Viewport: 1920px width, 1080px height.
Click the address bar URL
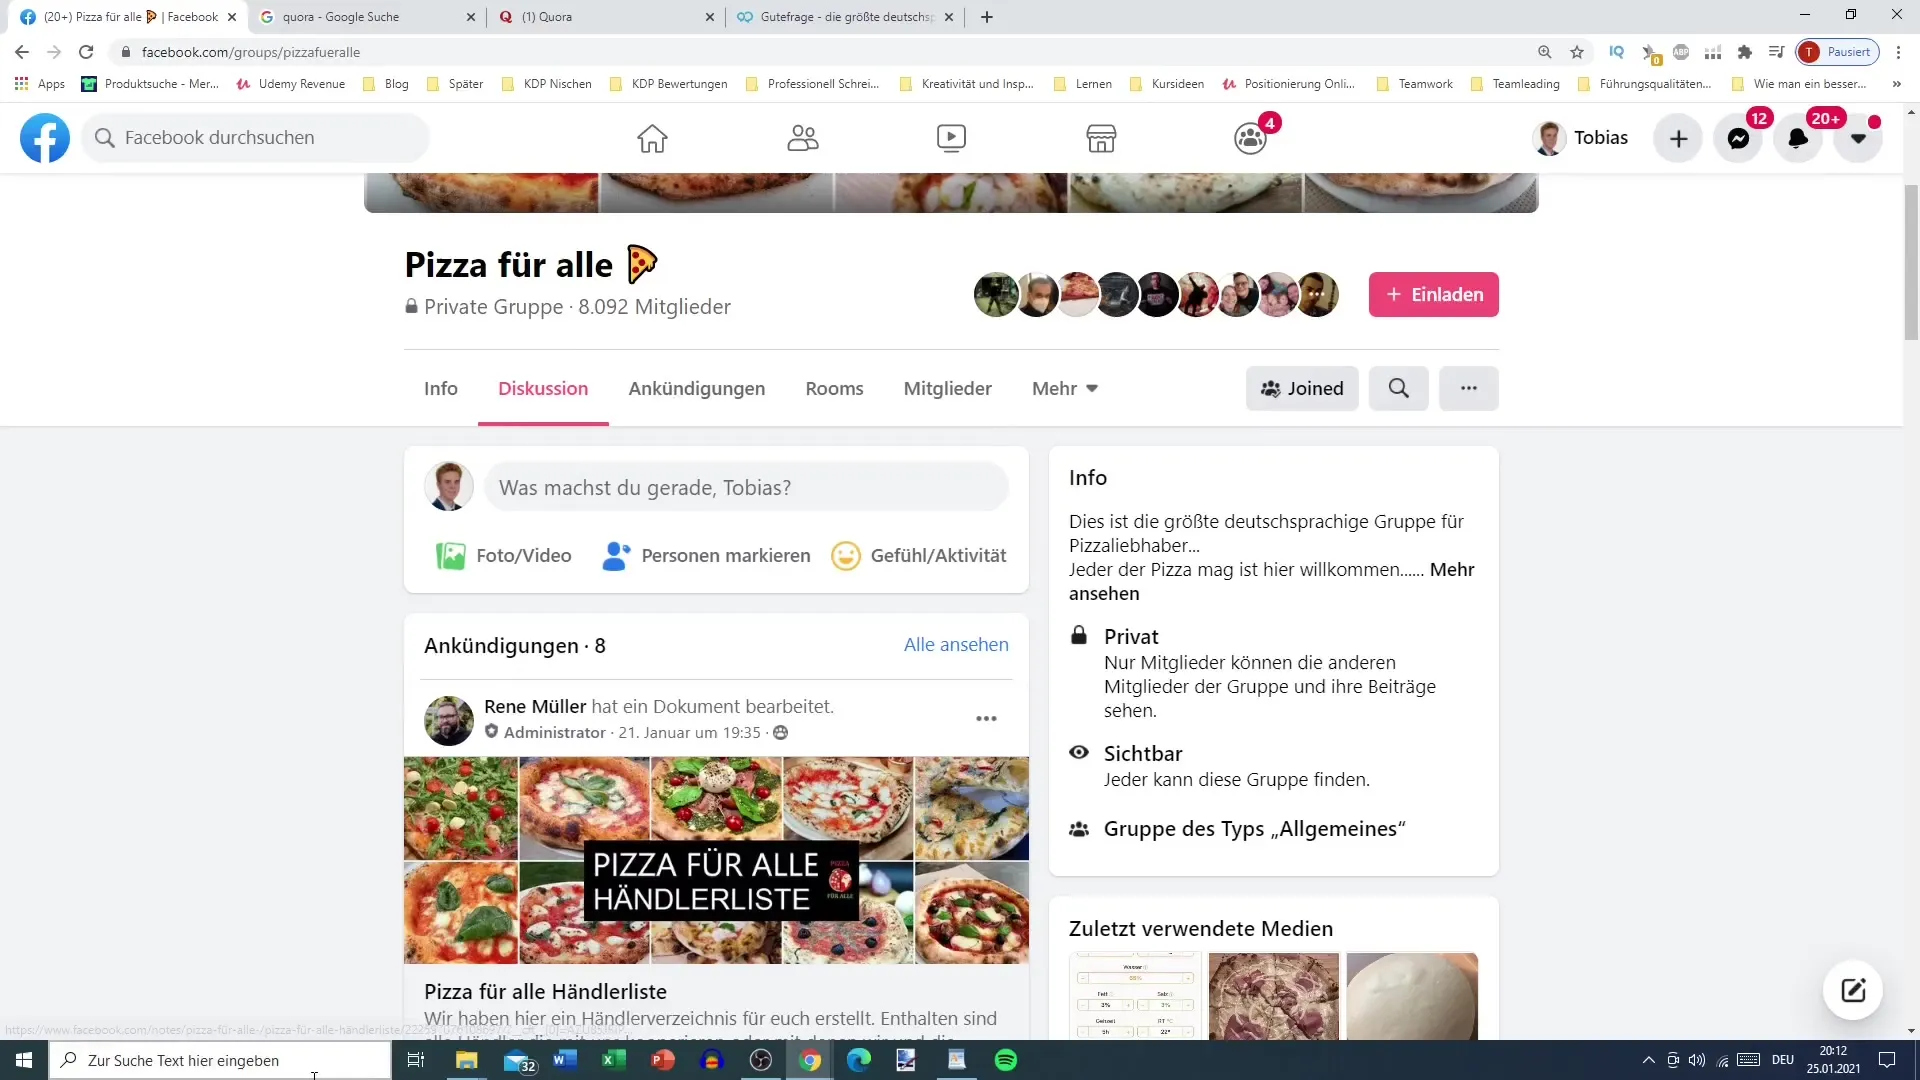click(x=250, y=52)
